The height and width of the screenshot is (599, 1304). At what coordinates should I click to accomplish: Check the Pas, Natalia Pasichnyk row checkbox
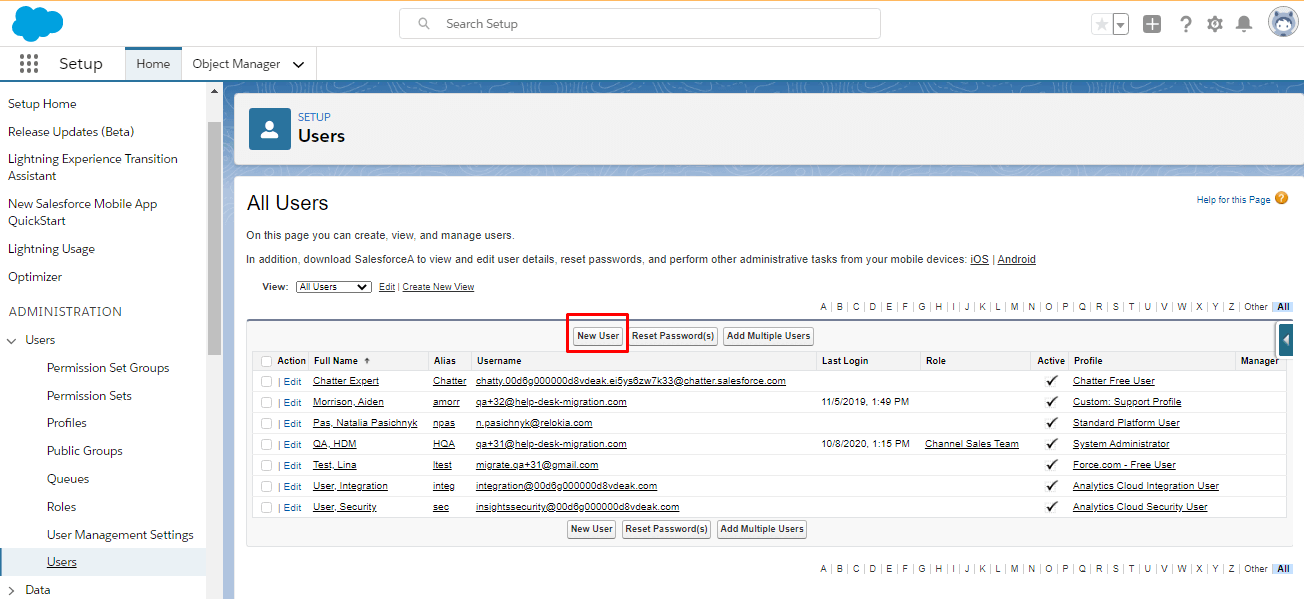click(266, 423)
